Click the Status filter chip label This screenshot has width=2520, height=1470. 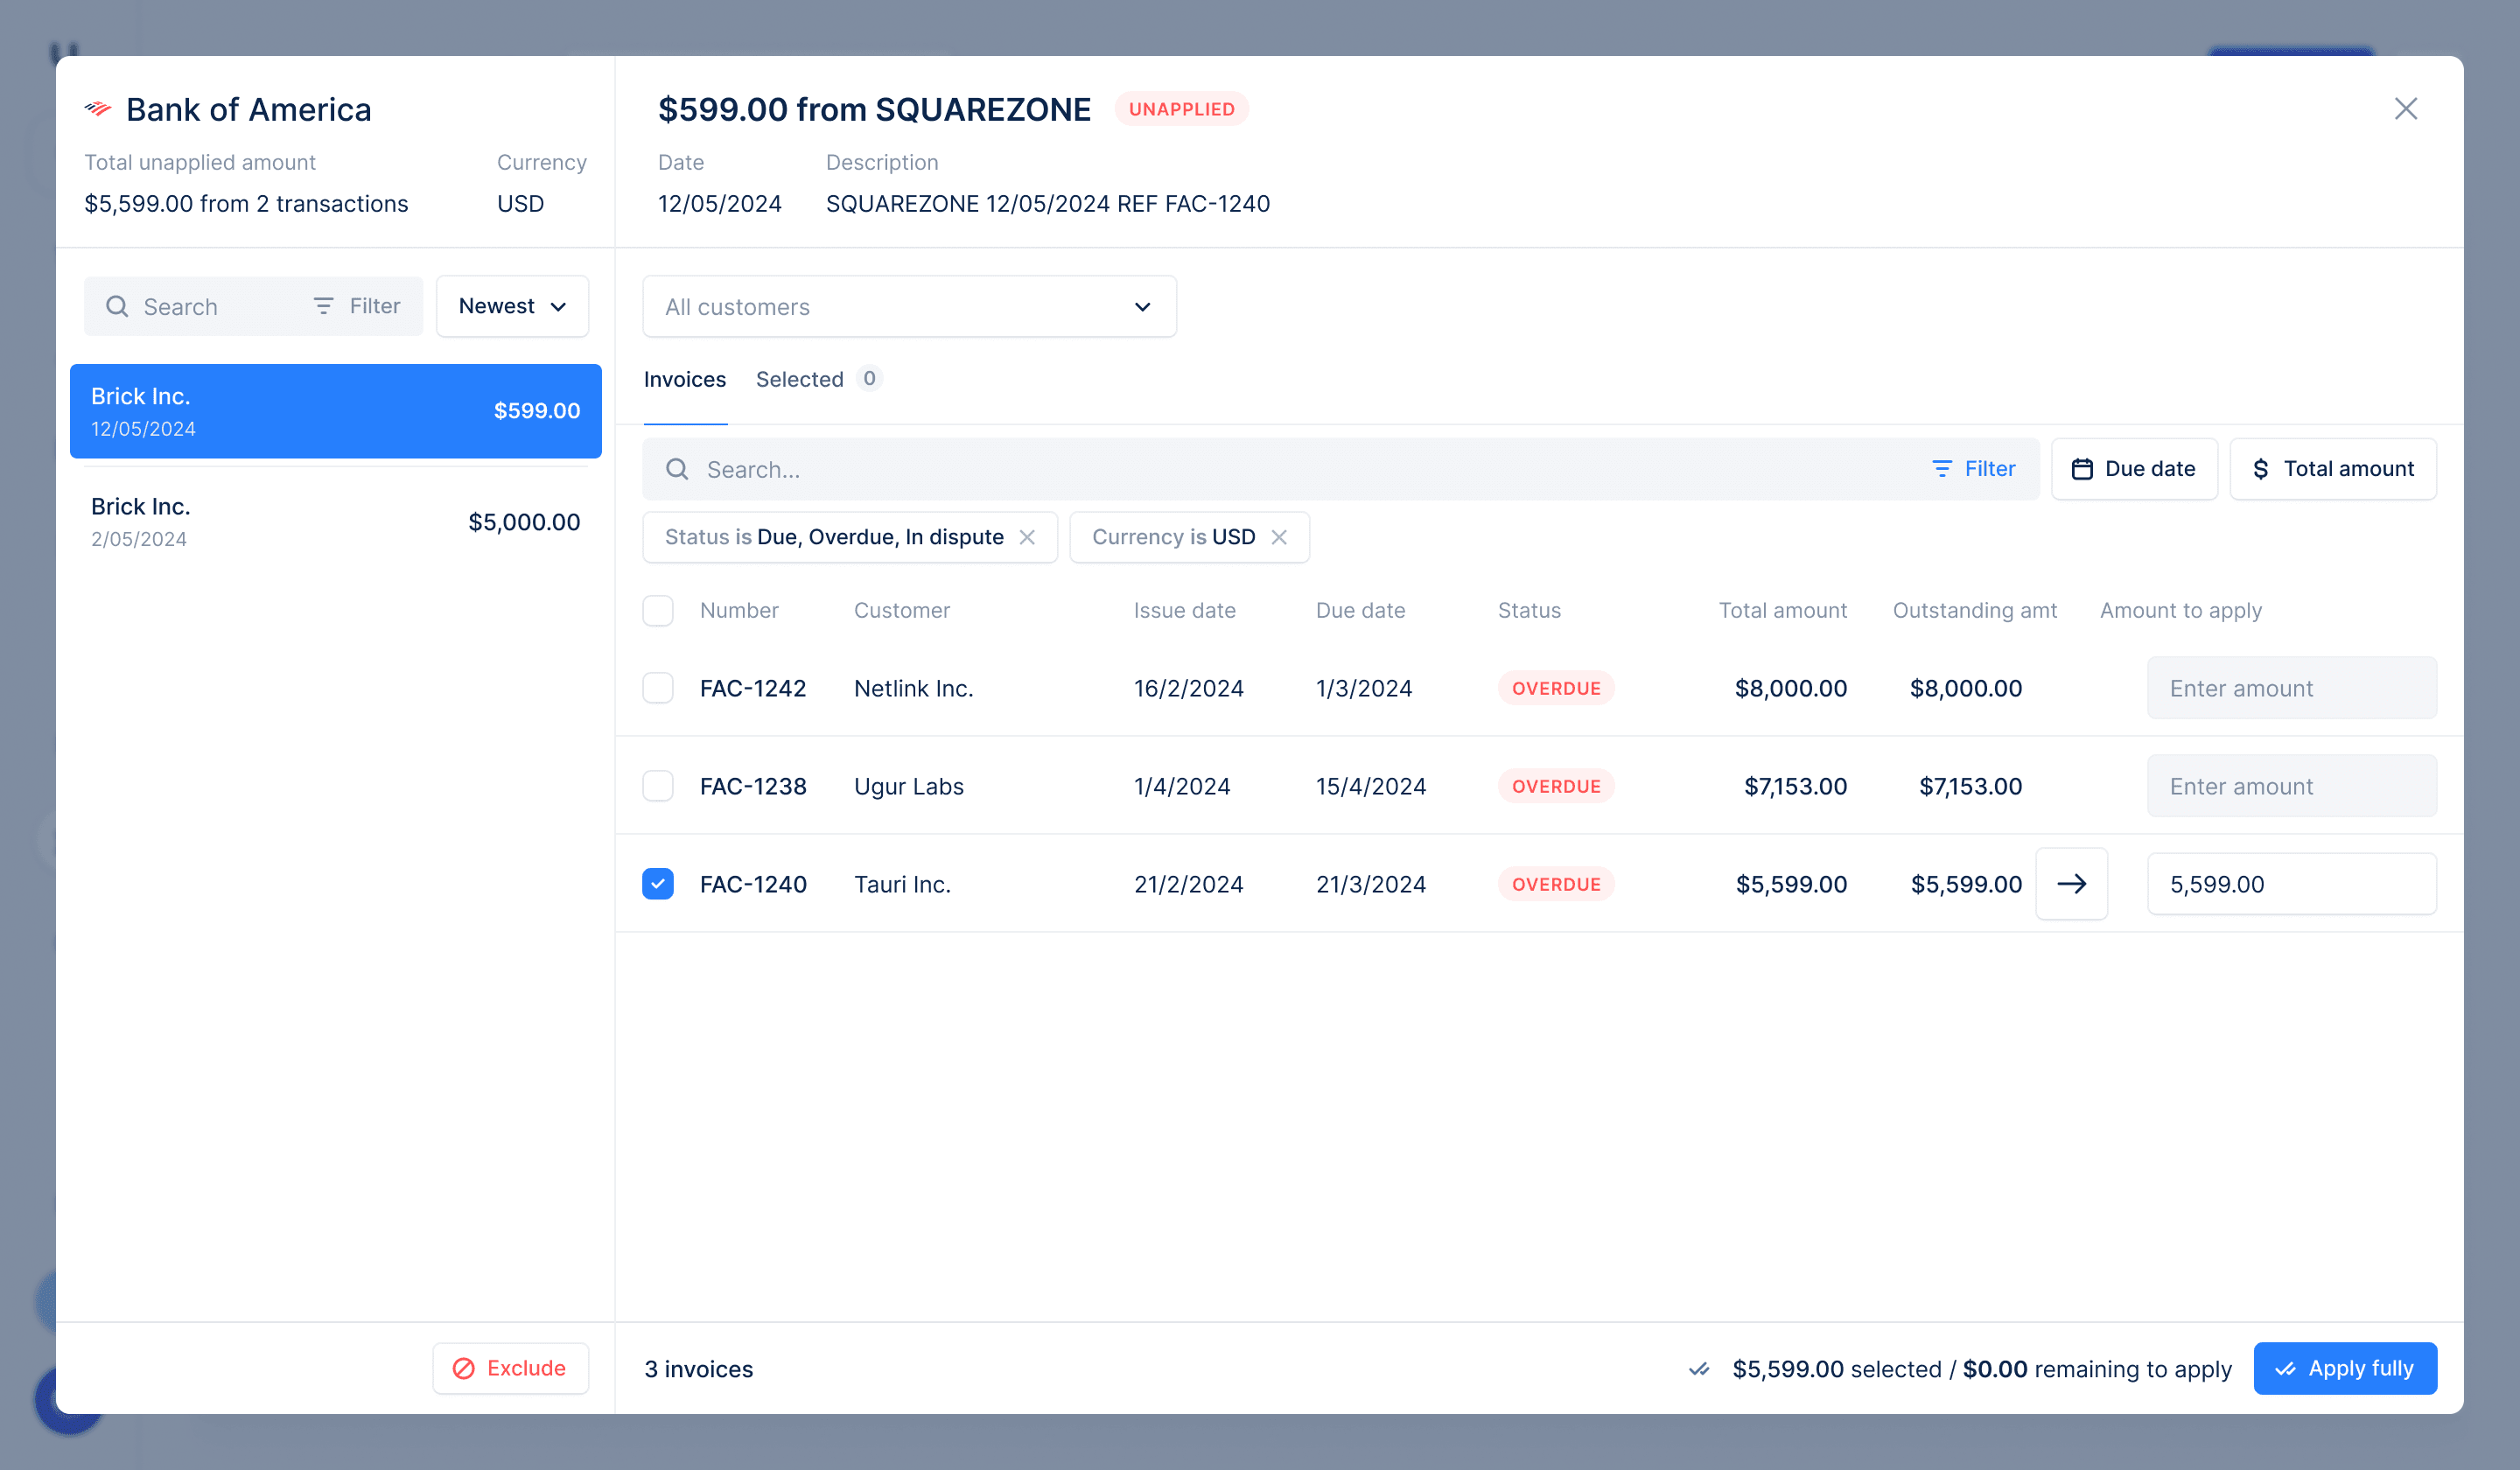click(x=834, y=537)
